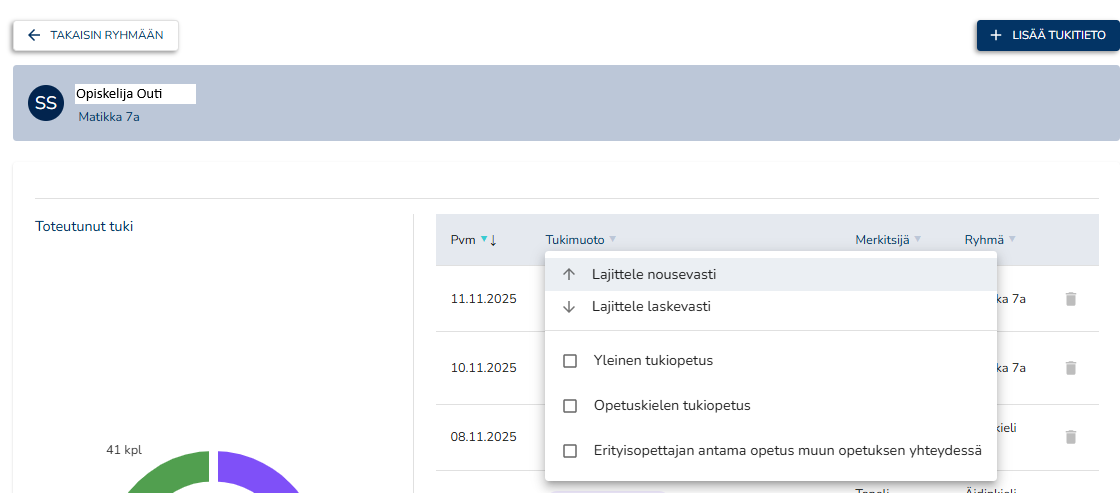This screenshot has width=1120, height=493.
Task: Expand the Ryhmä column filter dropdown
Action: click(x=1012, y=240)
